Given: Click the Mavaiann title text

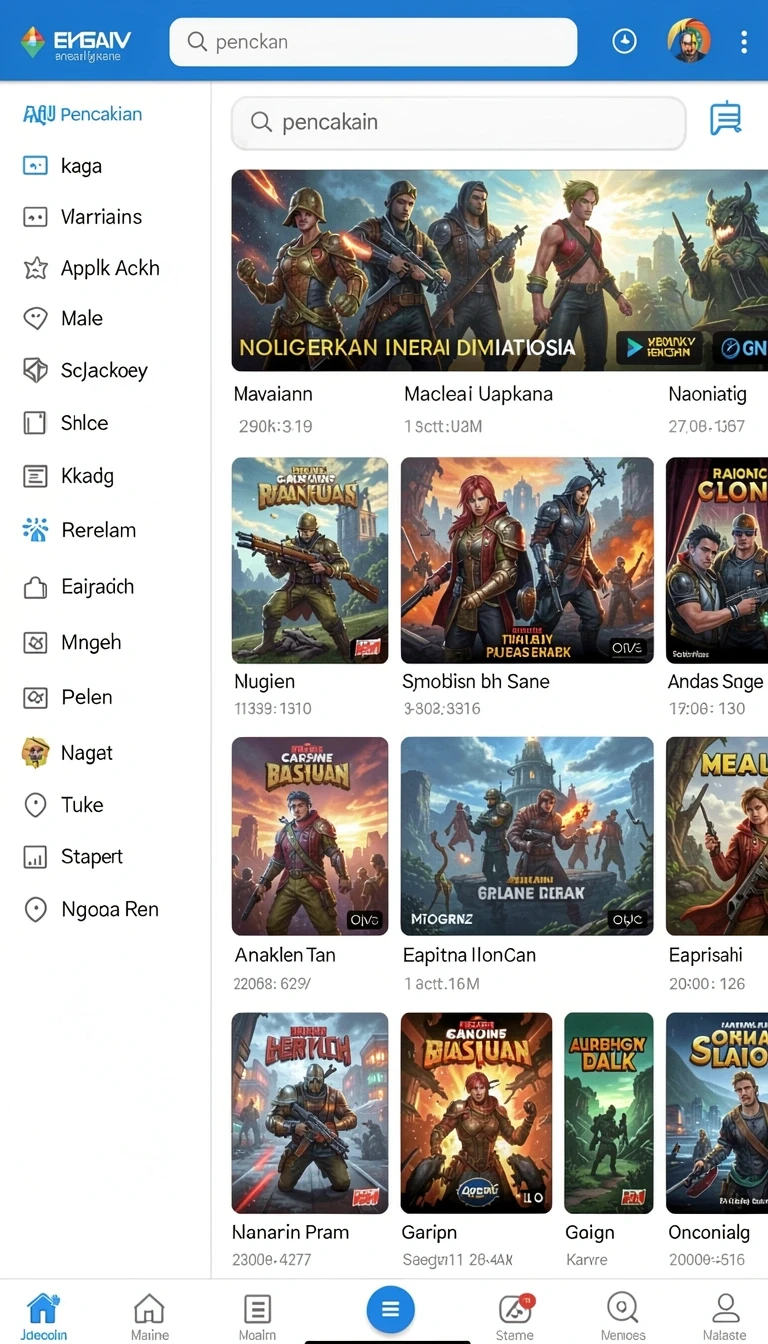Looking at the screenshot, I should [x=273, y=394].
